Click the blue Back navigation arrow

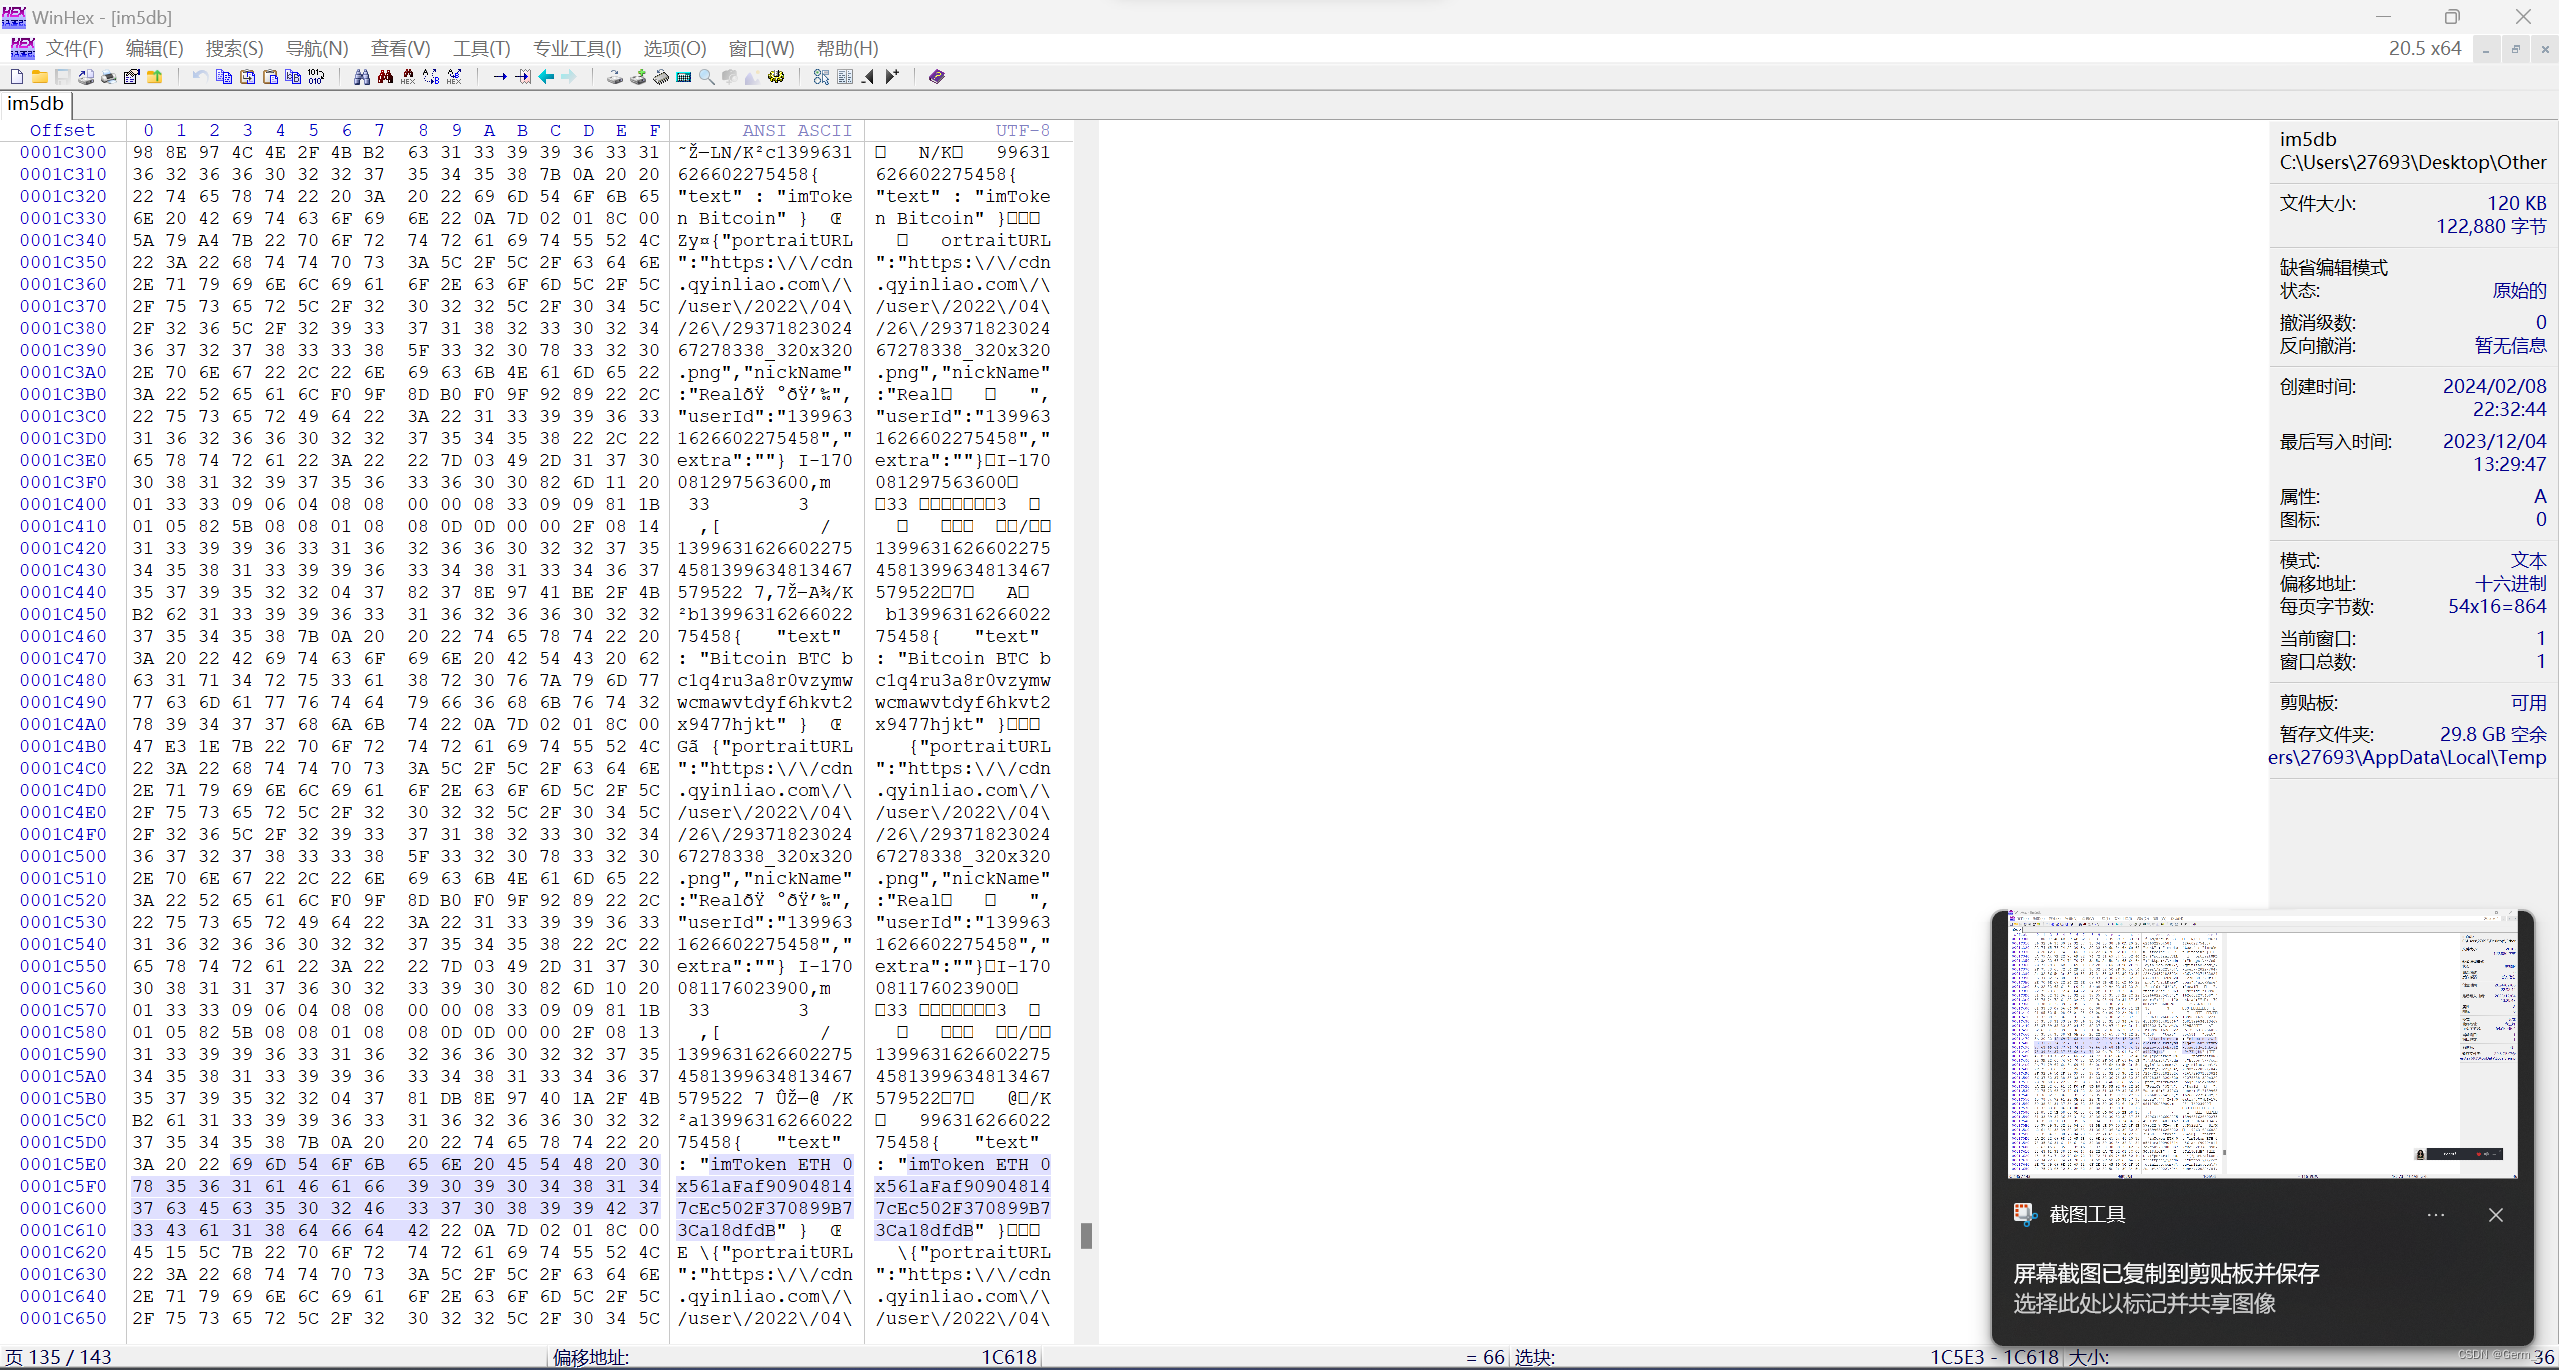coord(546,77)
